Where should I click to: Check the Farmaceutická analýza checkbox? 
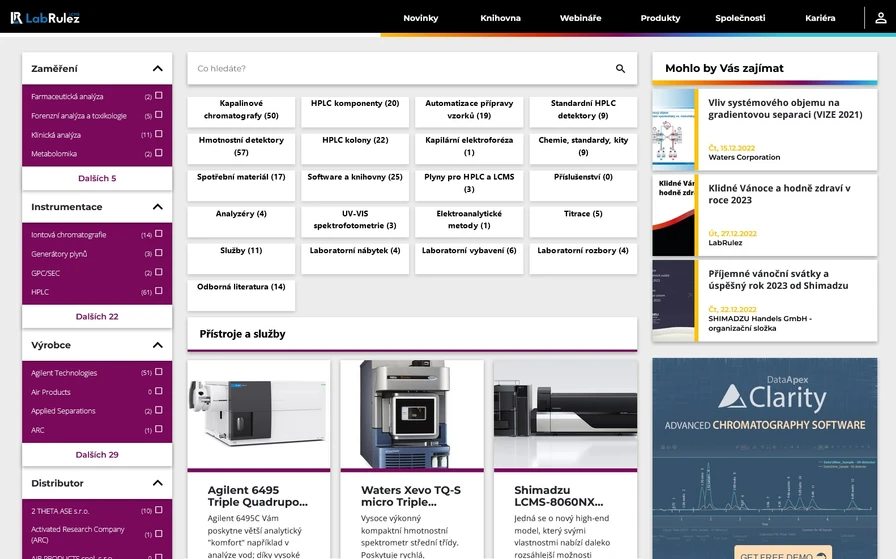(159, 96)
